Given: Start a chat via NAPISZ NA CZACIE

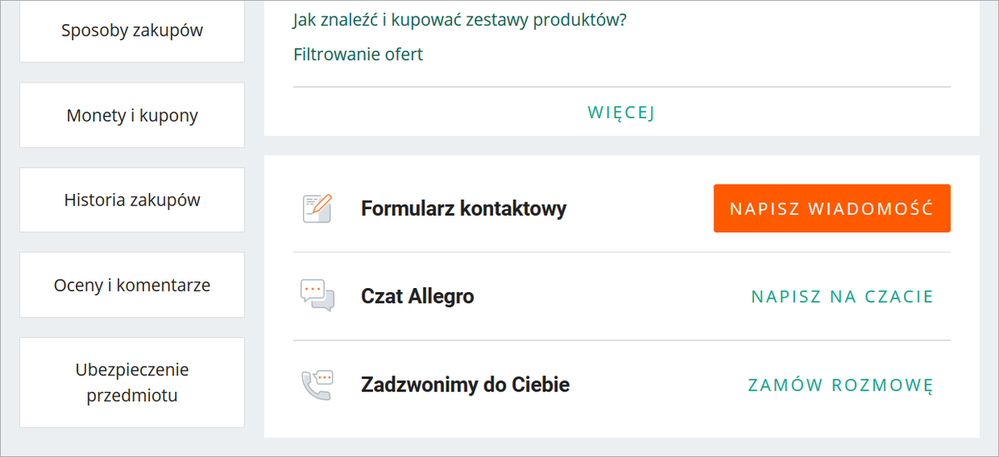Looking at the screenshot, I should point(842,296).
